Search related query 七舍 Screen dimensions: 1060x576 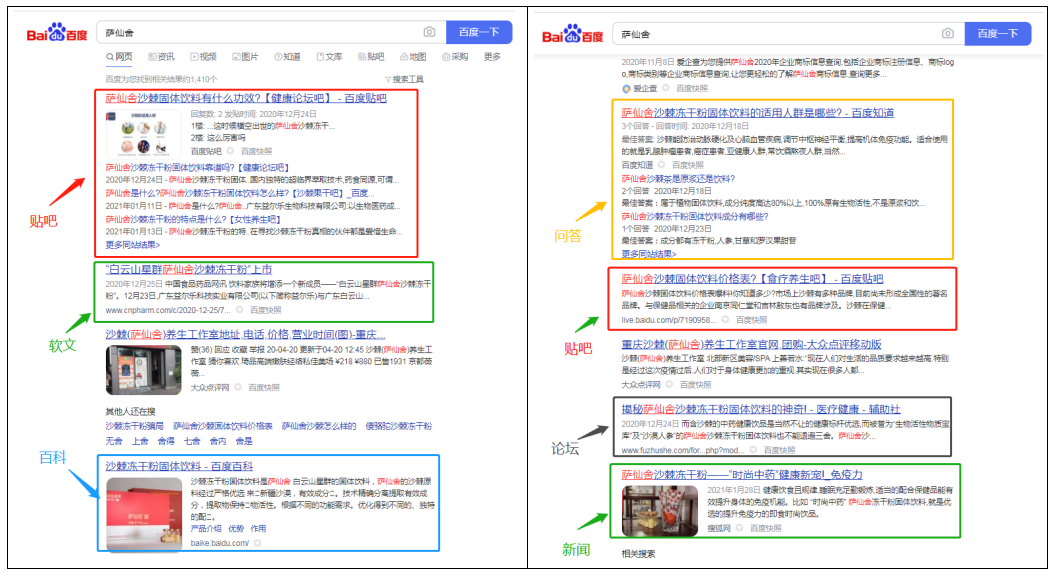click(x=192, y=441)
